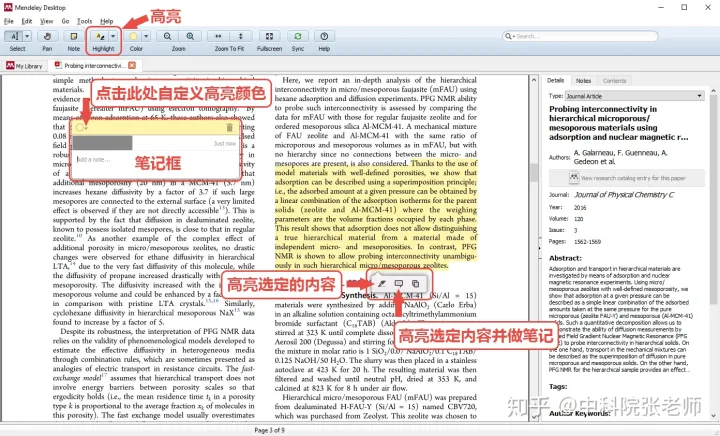
Task: Close the Probing interconnectivity document tab
Action: [132, 66]
